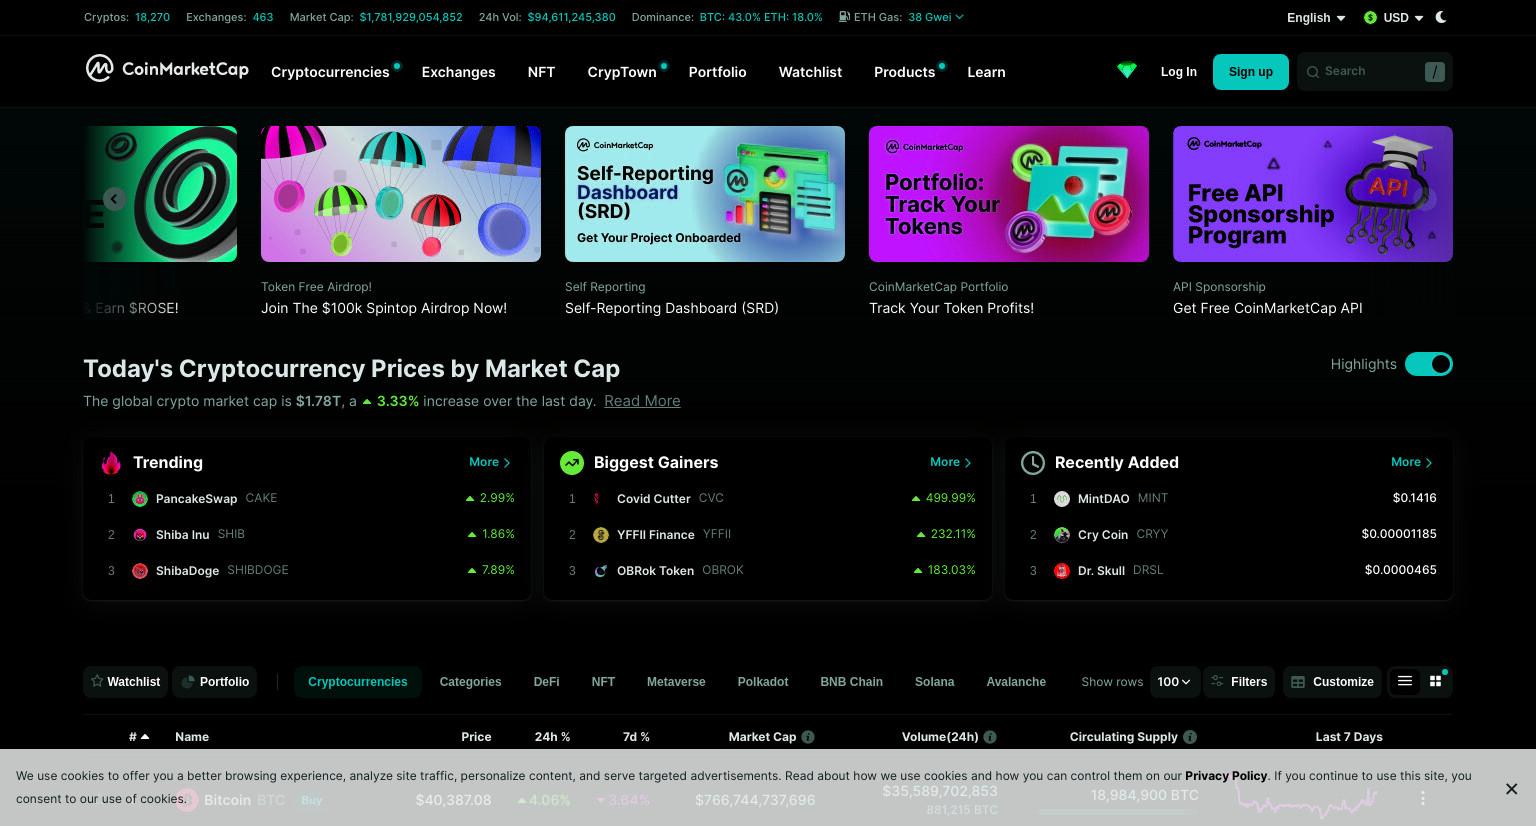Viewport: 1536px width, 826px height.
Task: Select the Categories tab
Action: [x=470, y=681]
